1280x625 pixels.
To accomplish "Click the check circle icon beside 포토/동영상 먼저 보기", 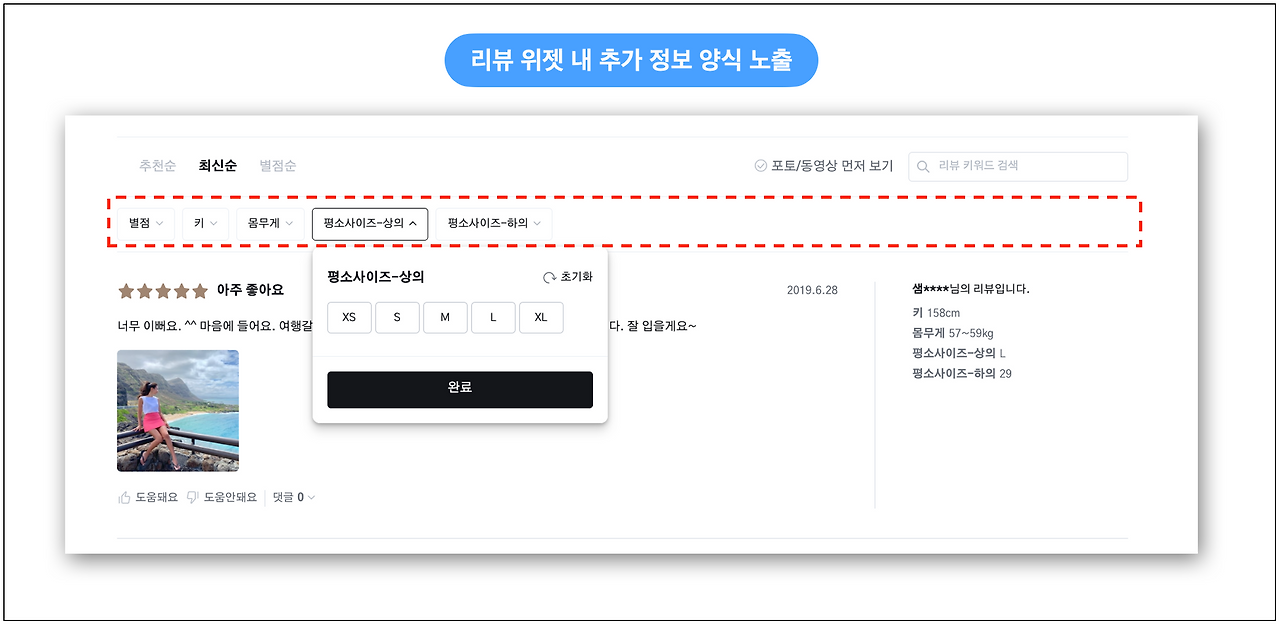I will [760, 166].
